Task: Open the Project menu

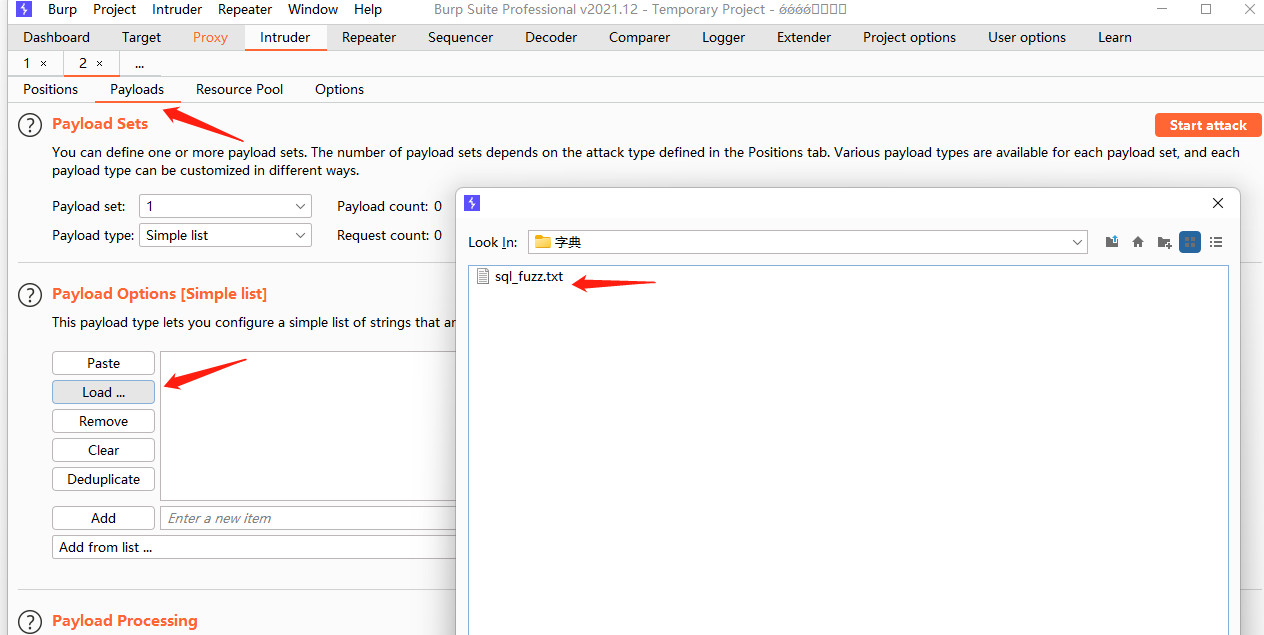Action: pyautogui.click(x=114, y=9)
